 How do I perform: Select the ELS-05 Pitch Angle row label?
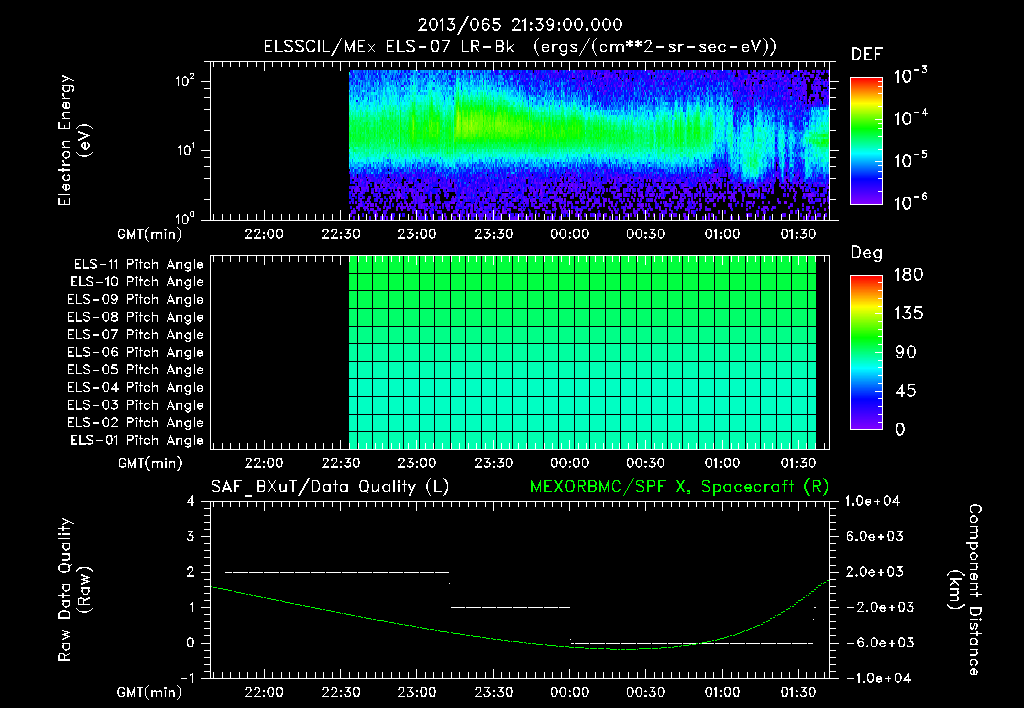coord(135,370)
